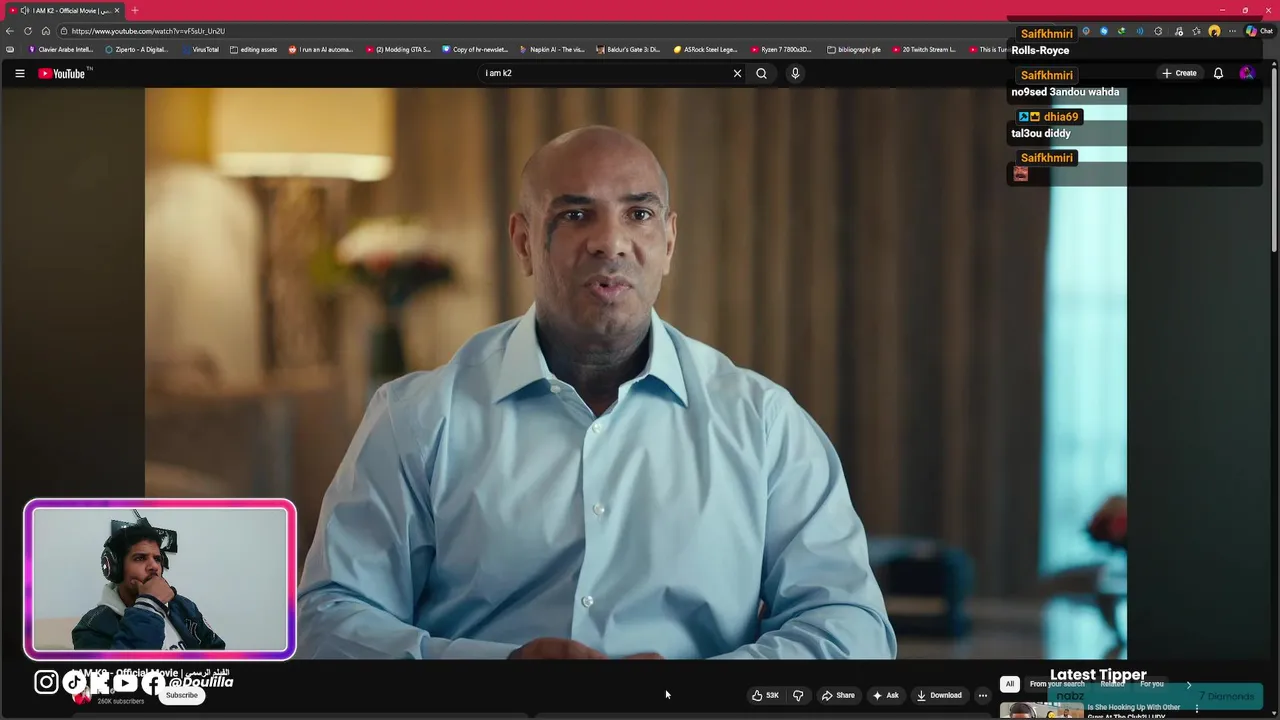This screenshot has width=1280, height=720.
Task: Select the 'Related' chip
Action: [x=1112, y=684]
